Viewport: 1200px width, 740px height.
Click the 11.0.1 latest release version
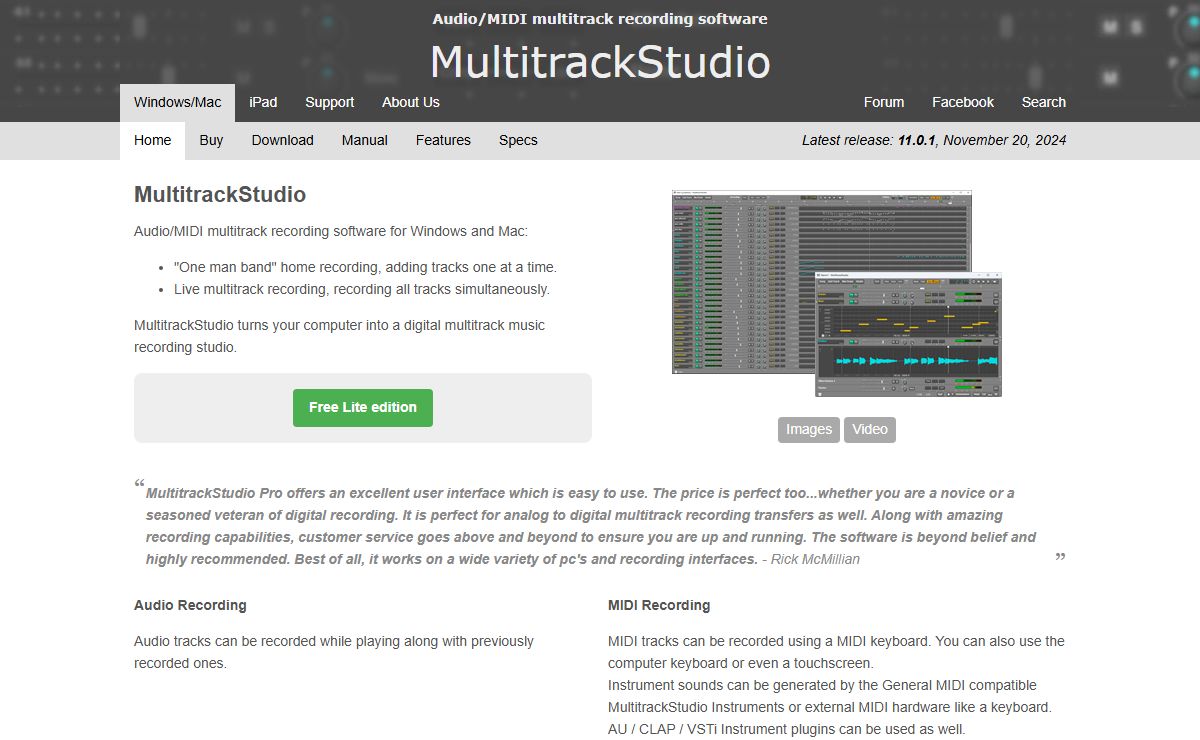tap(916, 140)
